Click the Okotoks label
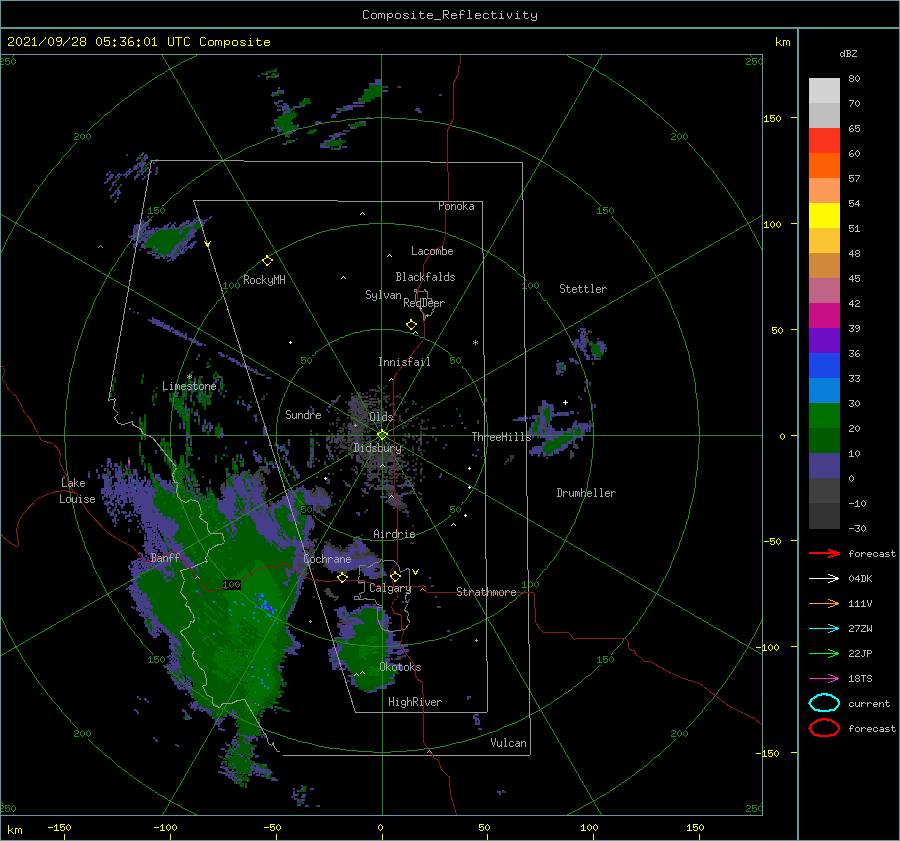The width and height of the screenshot is (900, 841). tap(400, 667)
